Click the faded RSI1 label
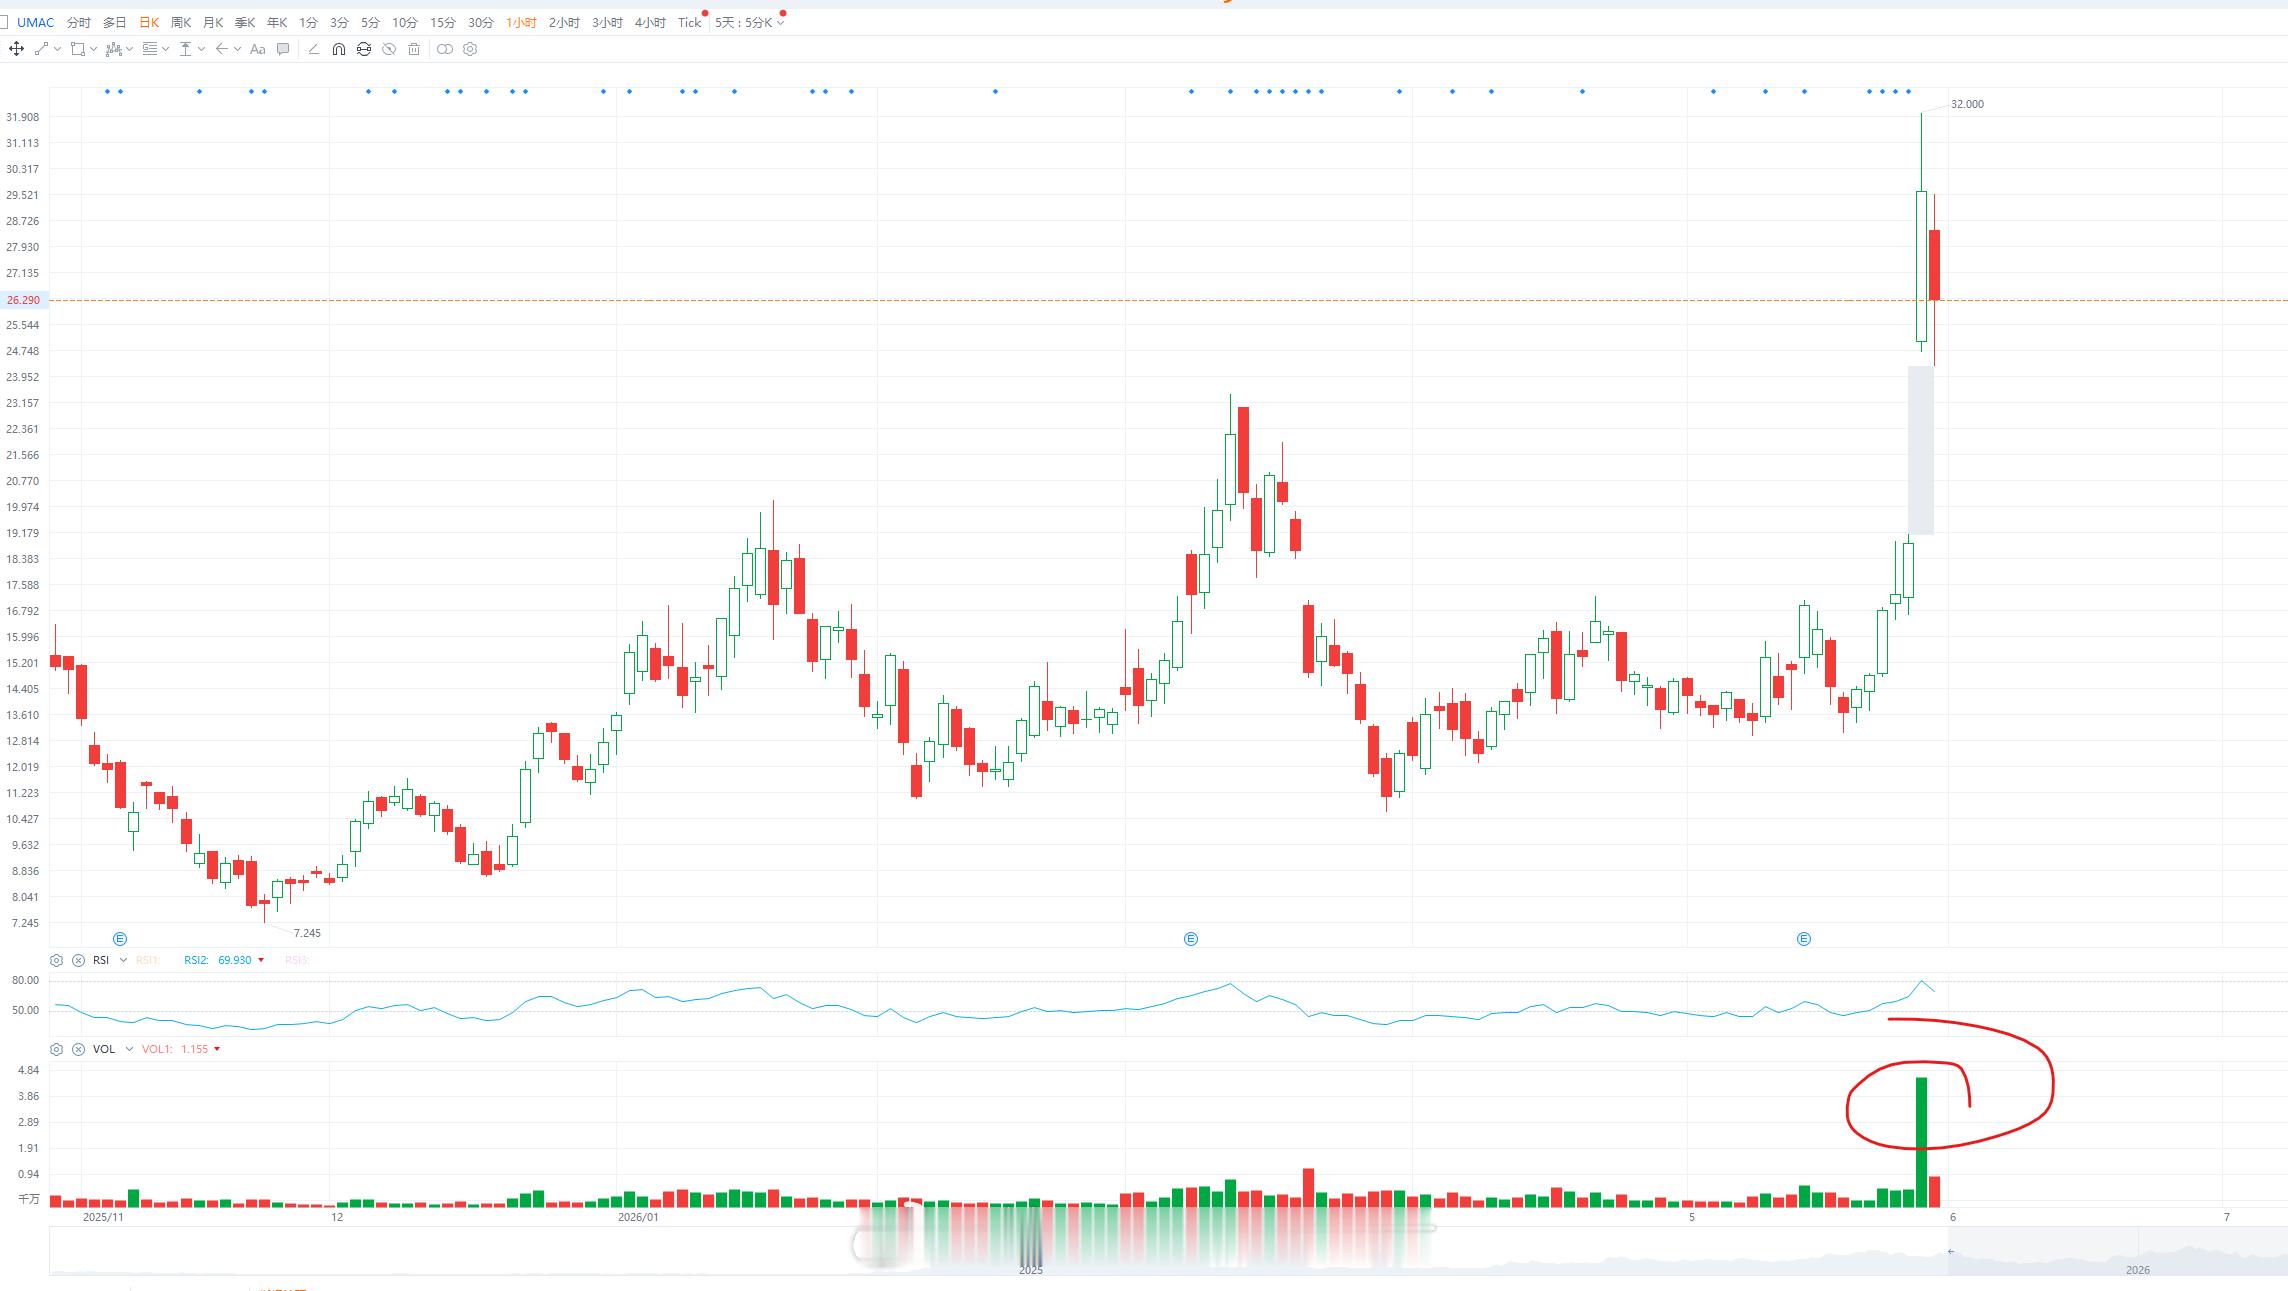This screenshot has height=1291, width=2288. (147, 960)
